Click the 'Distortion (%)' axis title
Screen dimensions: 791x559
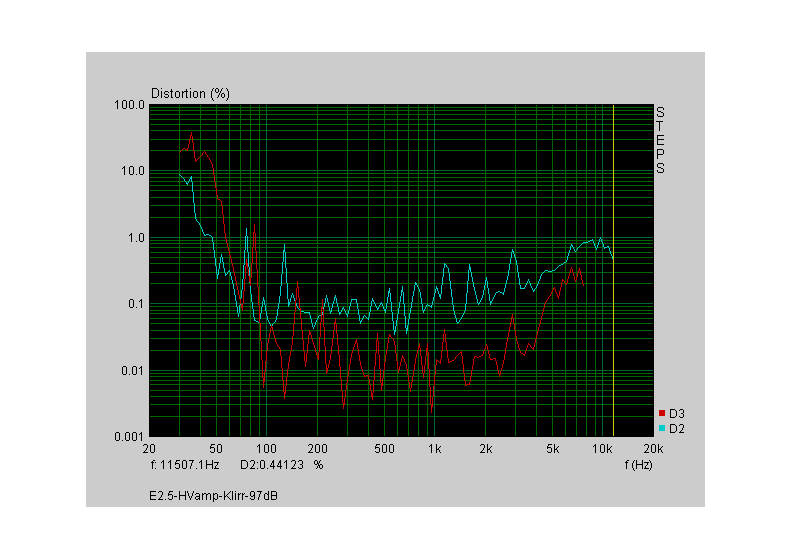click(190, 93)
